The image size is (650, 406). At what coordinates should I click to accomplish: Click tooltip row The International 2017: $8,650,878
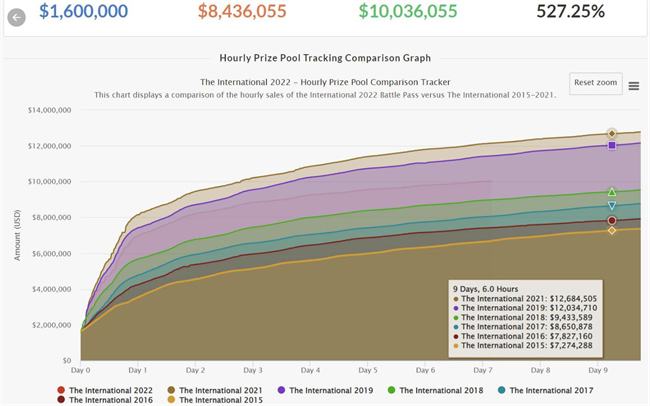(522, 327)
